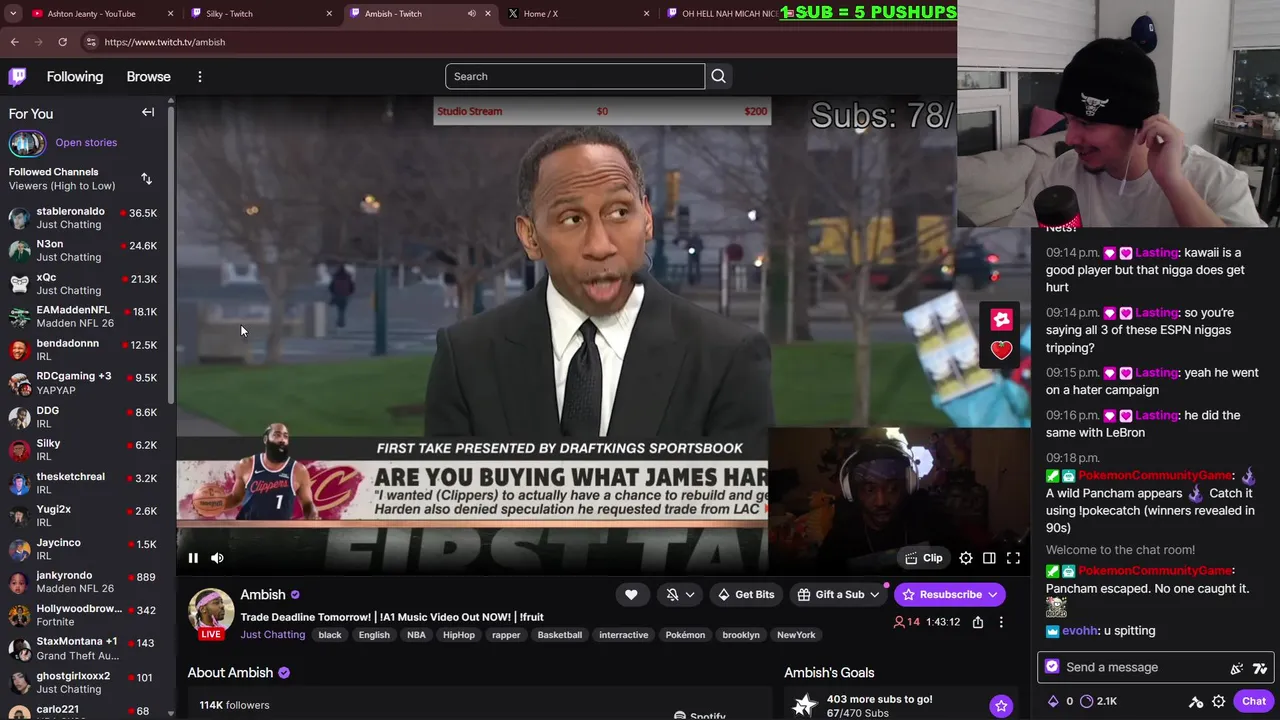
Task: Open the Browse tab
Action: 148,77
